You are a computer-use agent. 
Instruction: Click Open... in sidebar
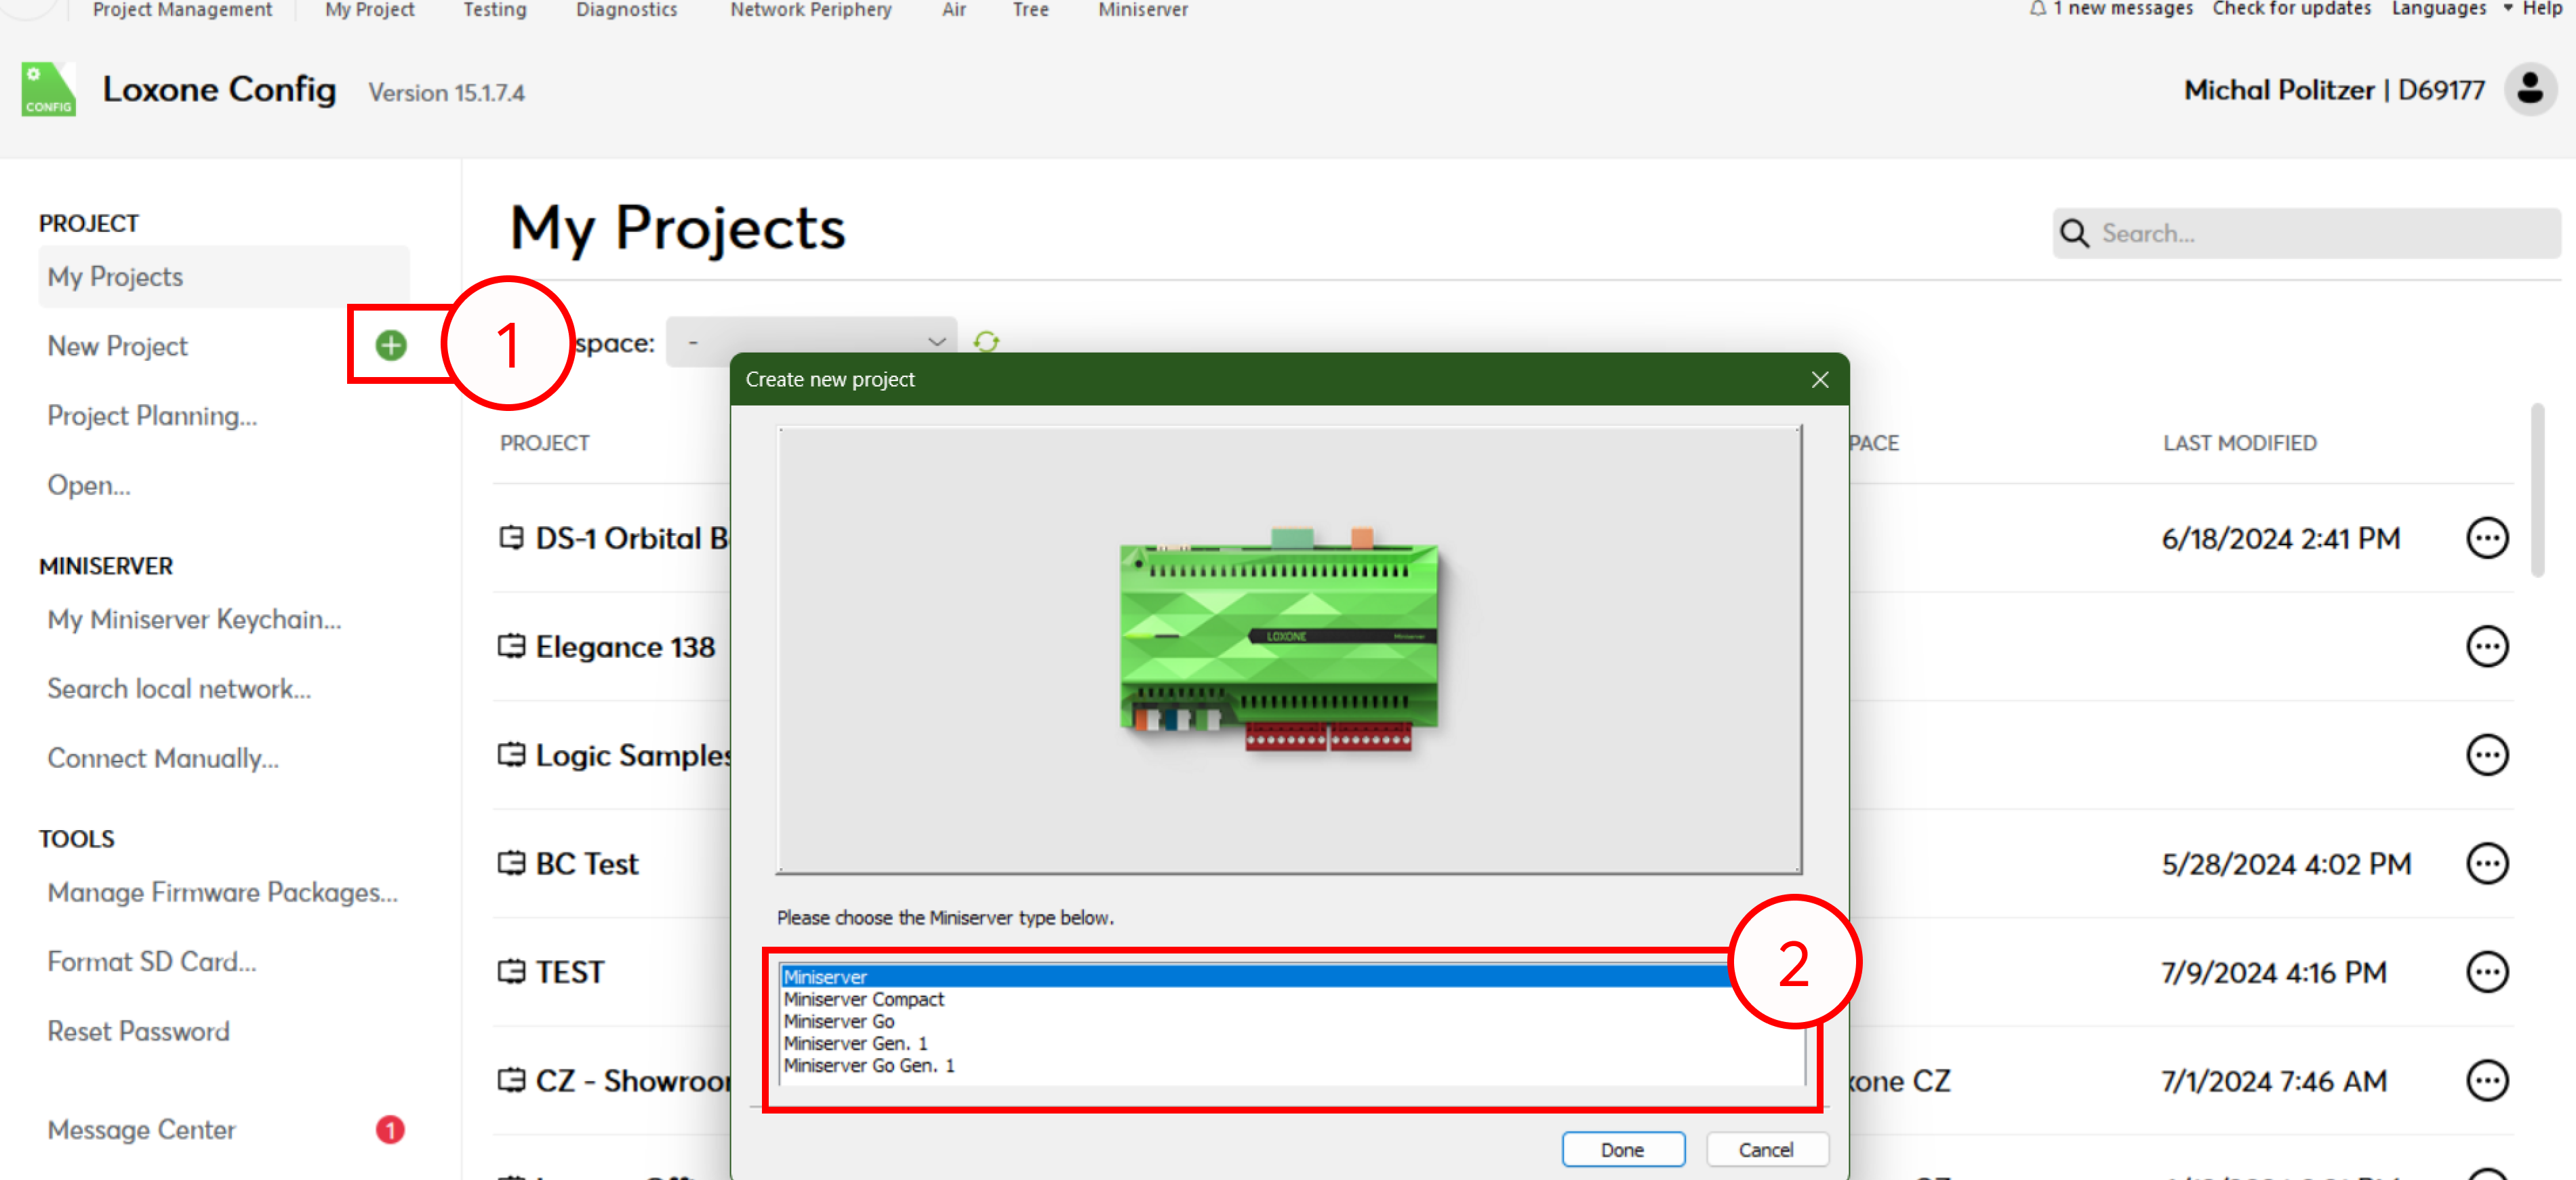click(88, 485)
